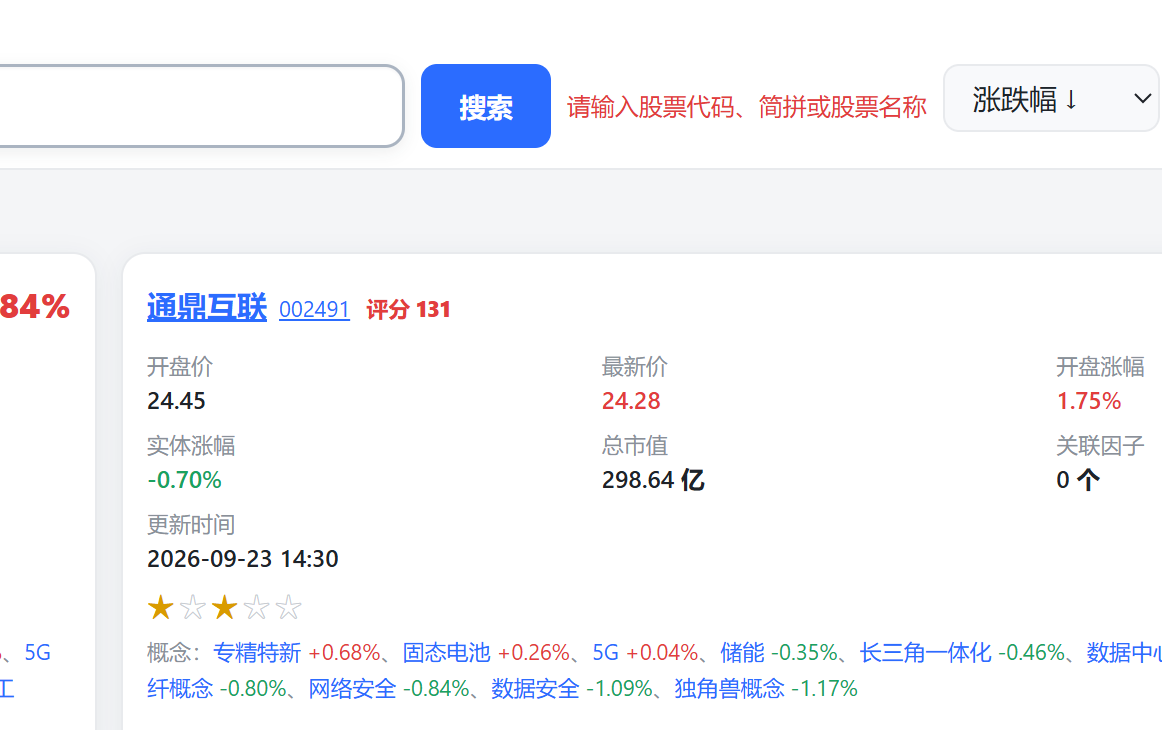Click the 总市值 value 298.64 亿

coord(653,480)
